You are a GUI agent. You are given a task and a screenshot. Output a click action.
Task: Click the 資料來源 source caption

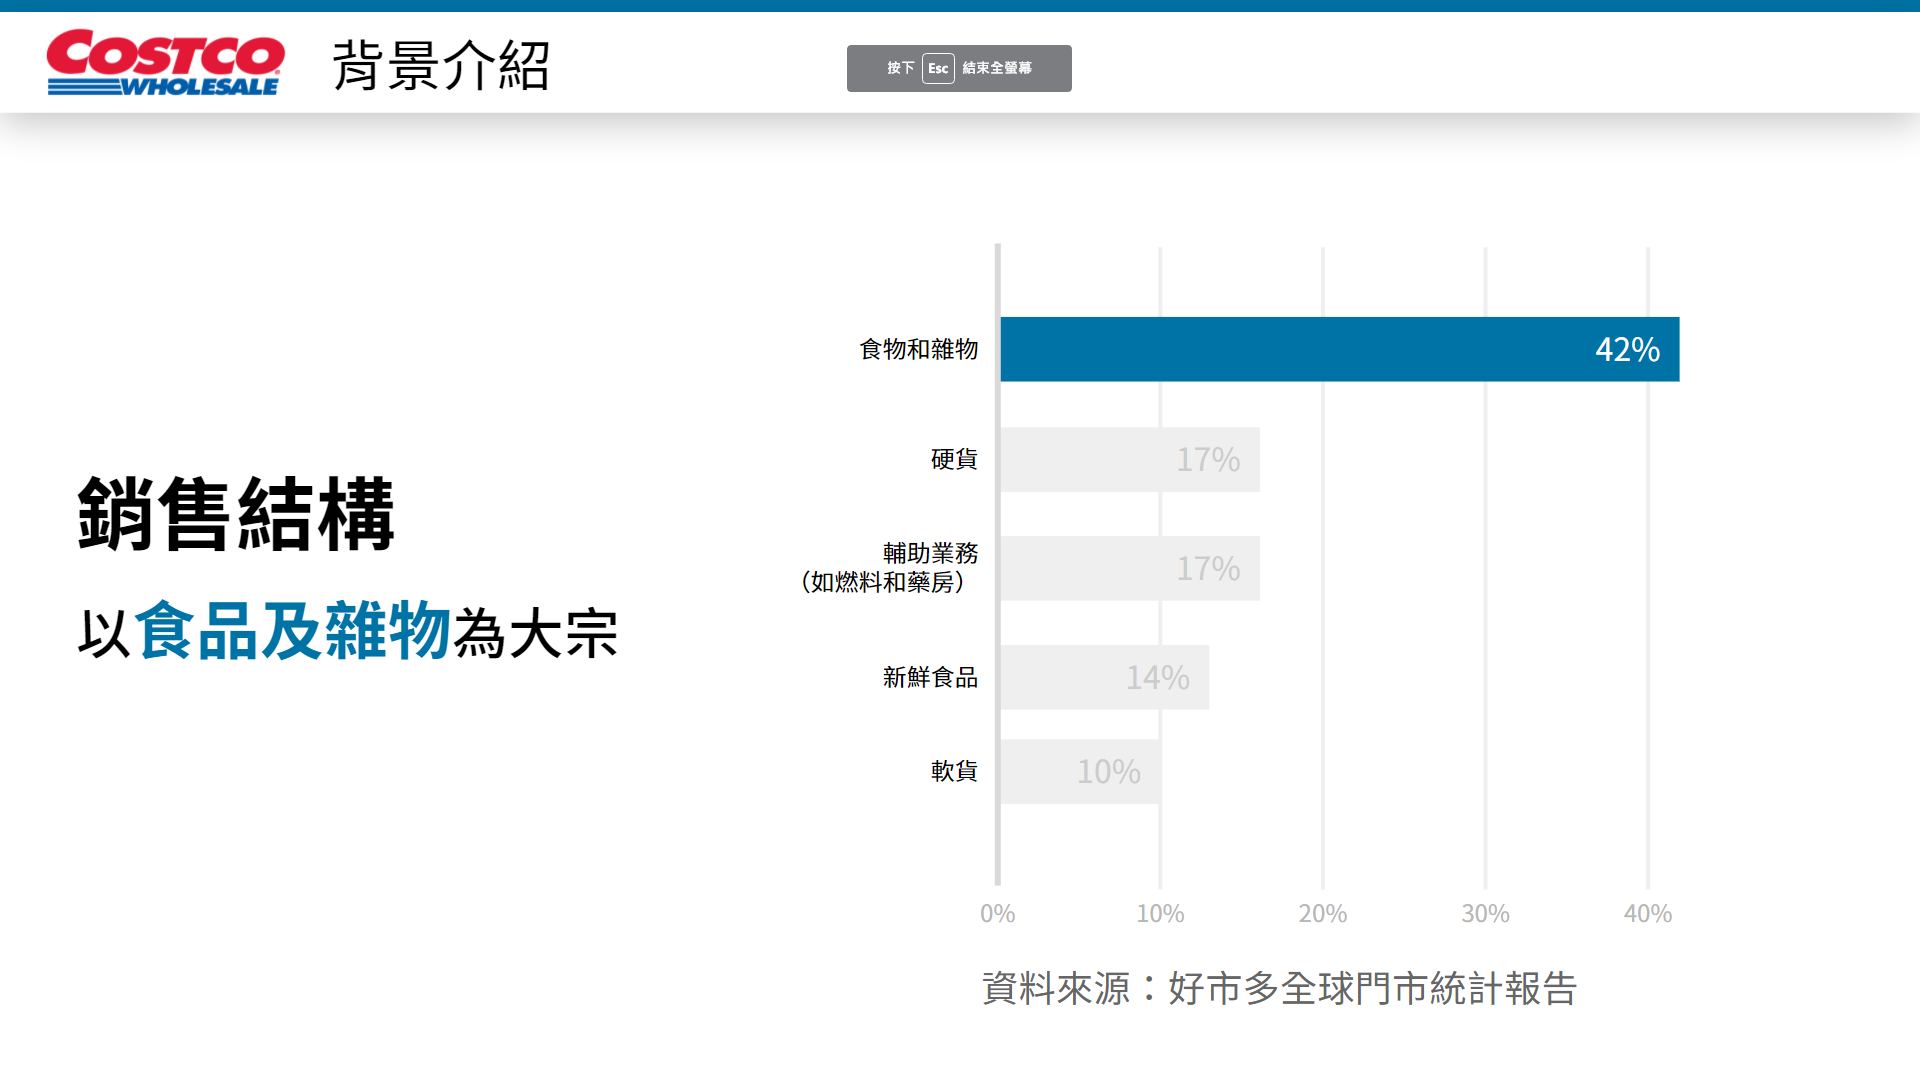1279,988
